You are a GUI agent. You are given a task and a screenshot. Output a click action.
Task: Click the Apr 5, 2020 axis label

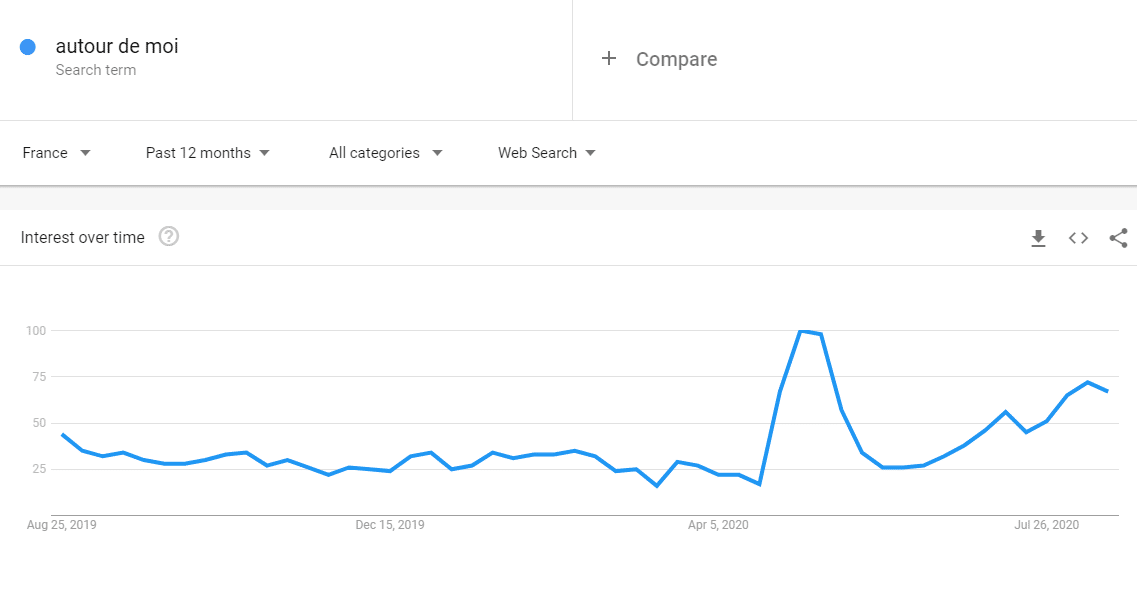(x=718, y=525)
